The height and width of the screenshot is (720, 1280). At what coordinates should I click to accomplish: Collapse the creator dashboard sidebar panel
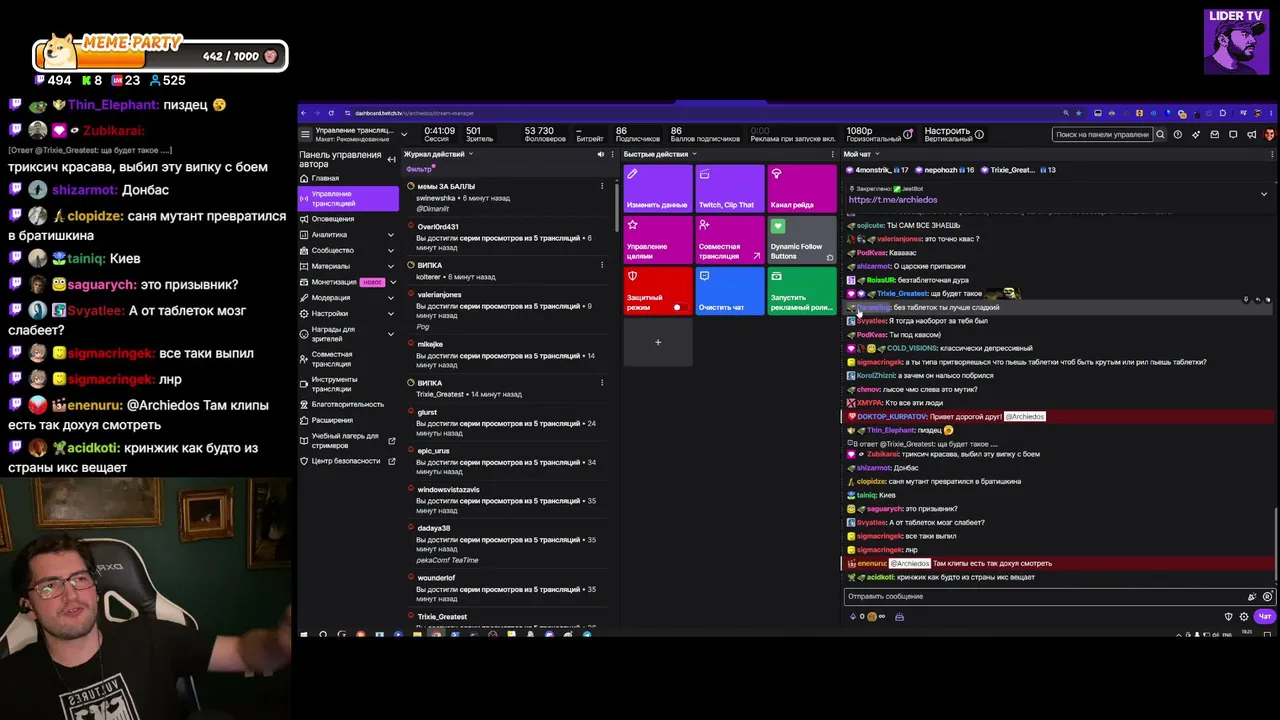[x=391, y=159]
